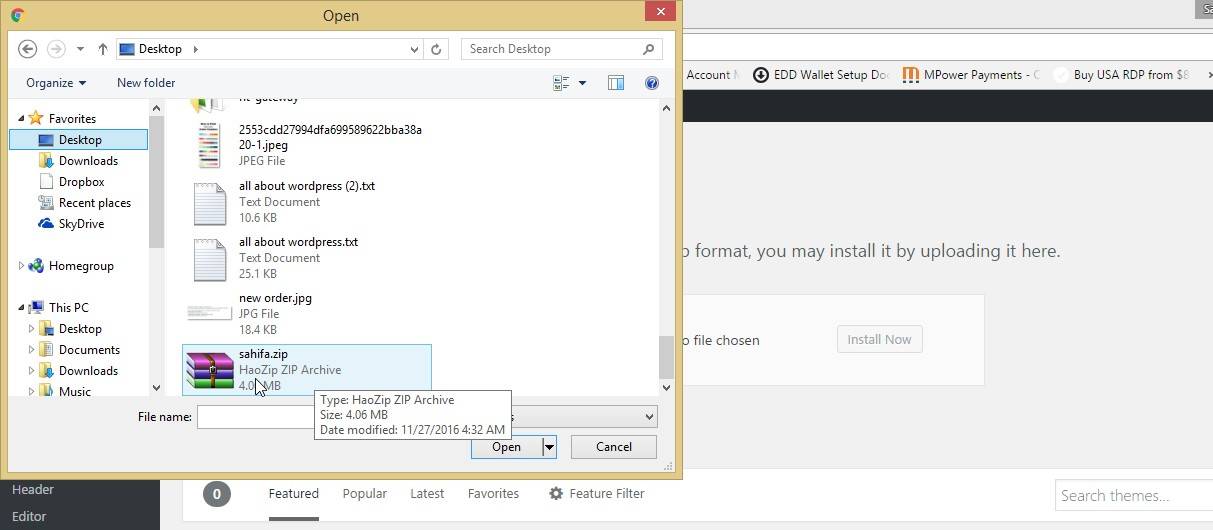The width and height of the screenshot is (1213, 530).
Task: Click the New folder button
Action: [x=146, y=83]
